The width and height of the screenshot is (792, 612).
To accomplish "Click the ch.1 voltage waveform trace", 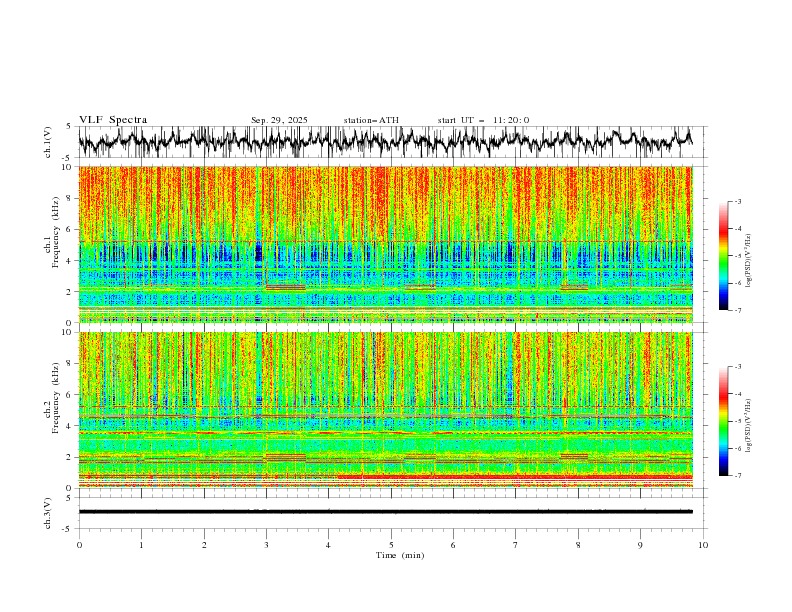I will click(385, 142).
